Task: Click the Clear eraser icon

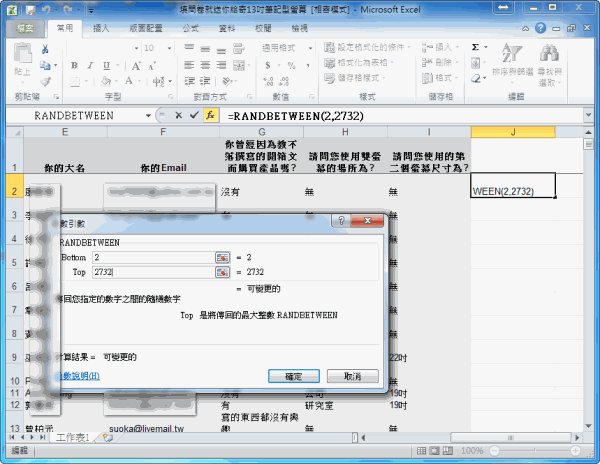Action: (x=476, y=78)
